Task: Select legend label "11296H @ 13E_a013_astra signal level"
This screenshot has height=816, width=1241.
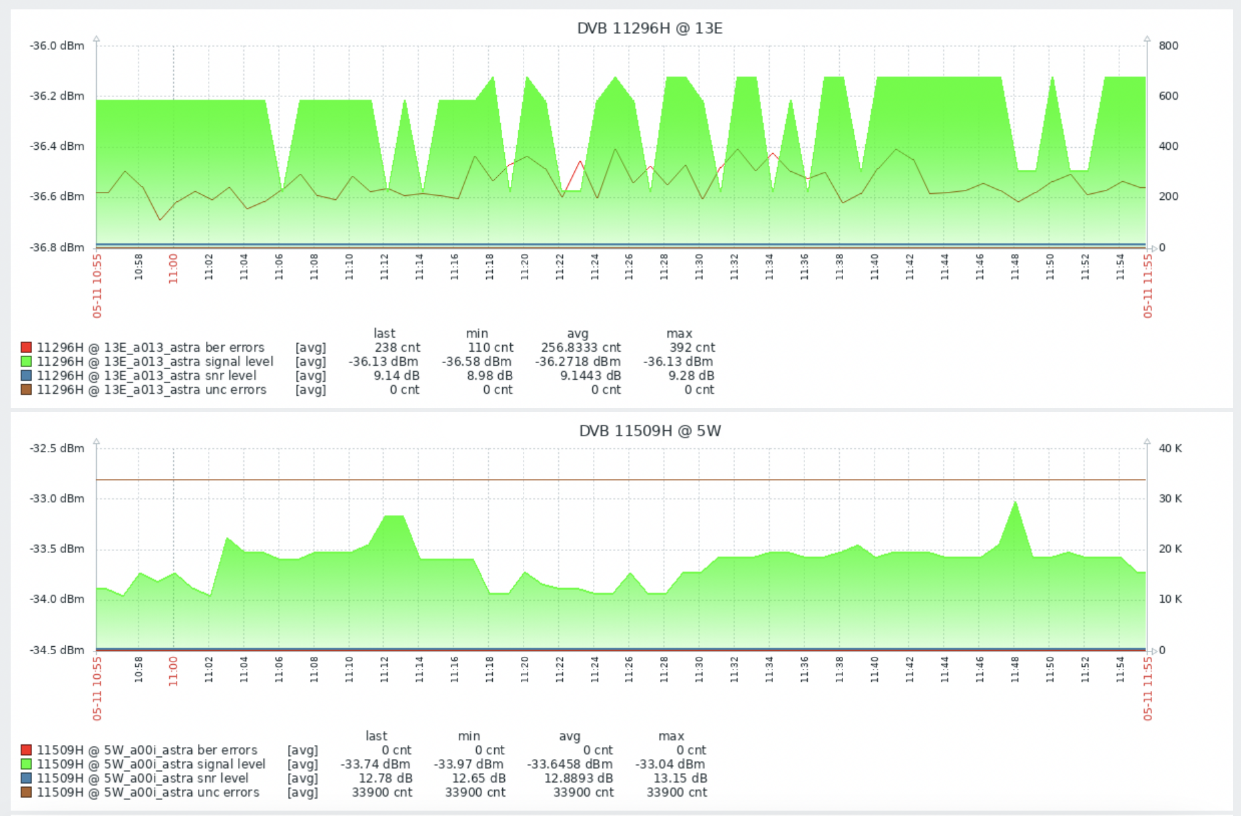Action: pos(155,361)
